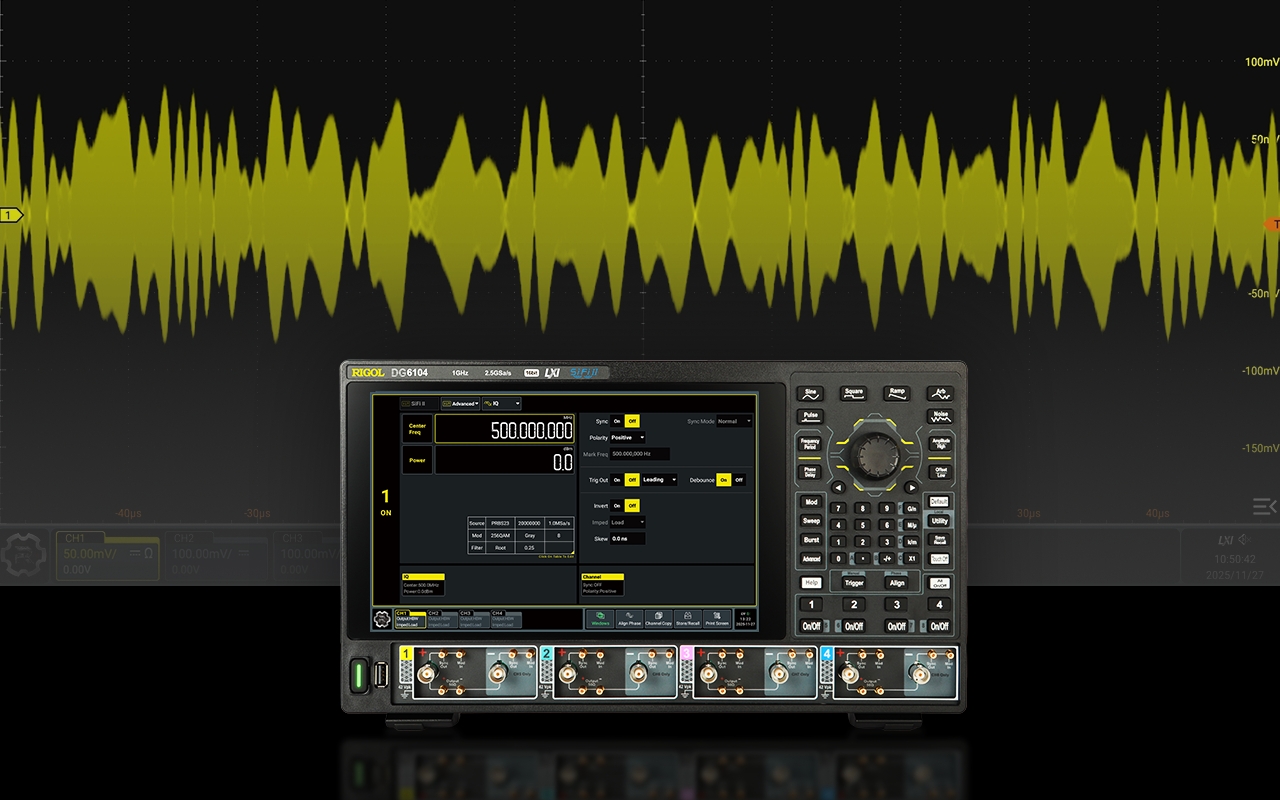1280x800 pixels.
Task: Tap the Print Screen icon
Action: click(716, 619)
